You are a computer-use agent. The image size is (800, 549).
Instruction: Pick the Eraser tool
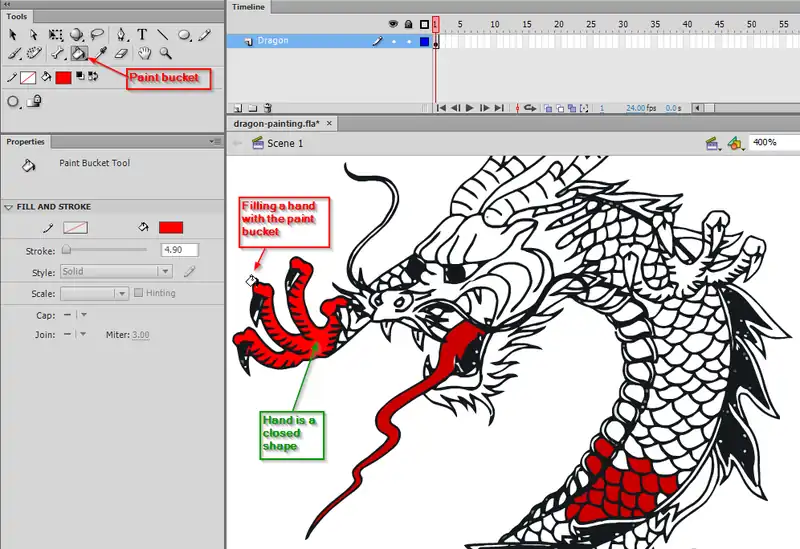pos(122,53)
